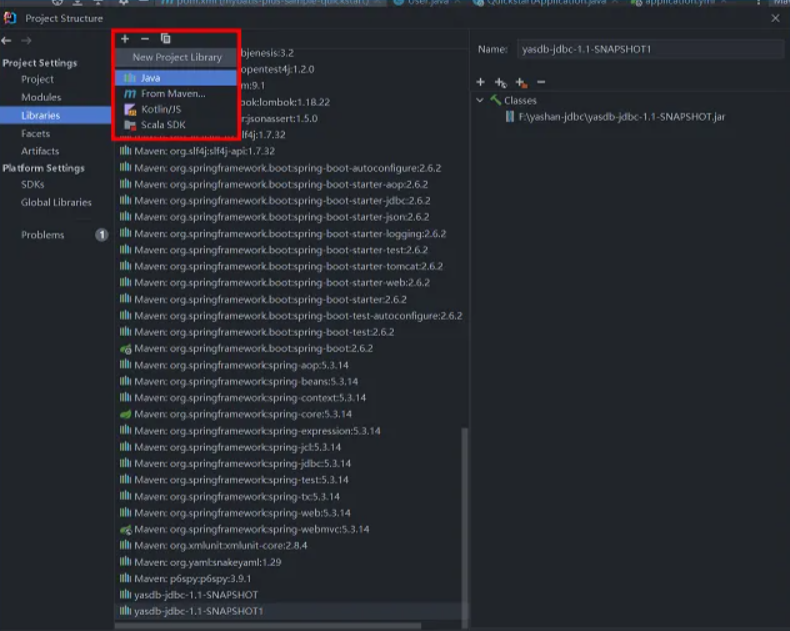Open Project settings page
This screenshot has width=790, height=631.
37,79
